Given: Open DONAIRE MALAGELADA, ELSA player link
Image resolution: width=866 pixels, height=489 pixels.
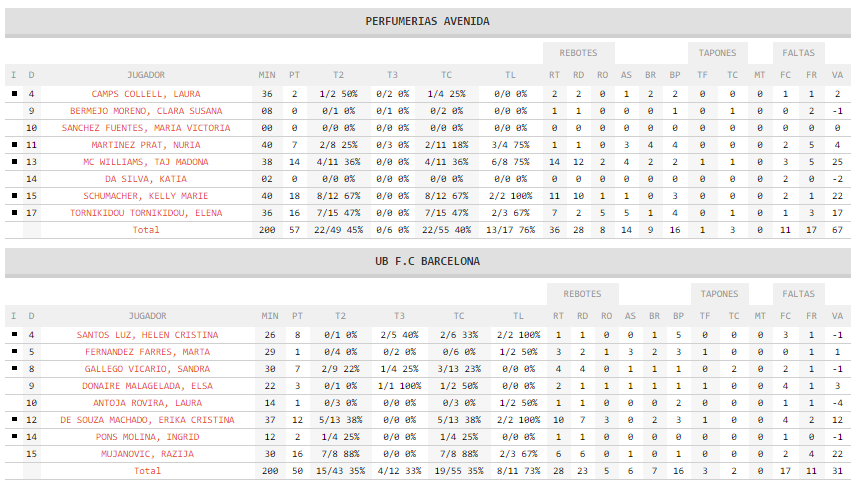Looking at the screenshot, I should [x=147, y=386].
